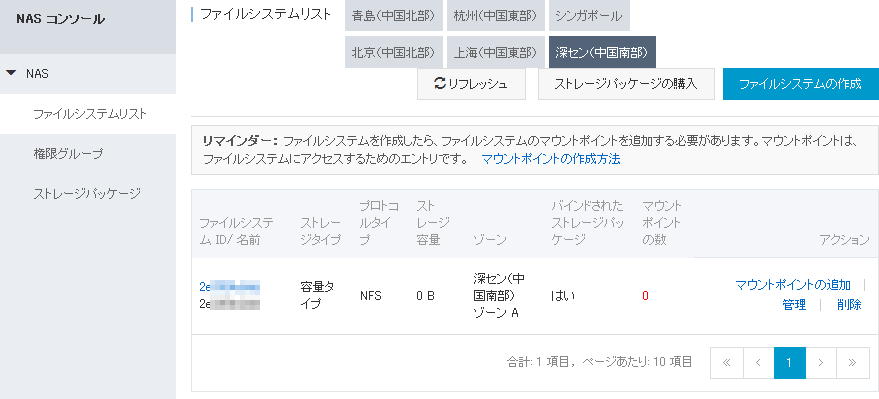This screenshot has width=879, height=399.
Task: Select page 1 in pagination
Action: [x=789, y=363]
